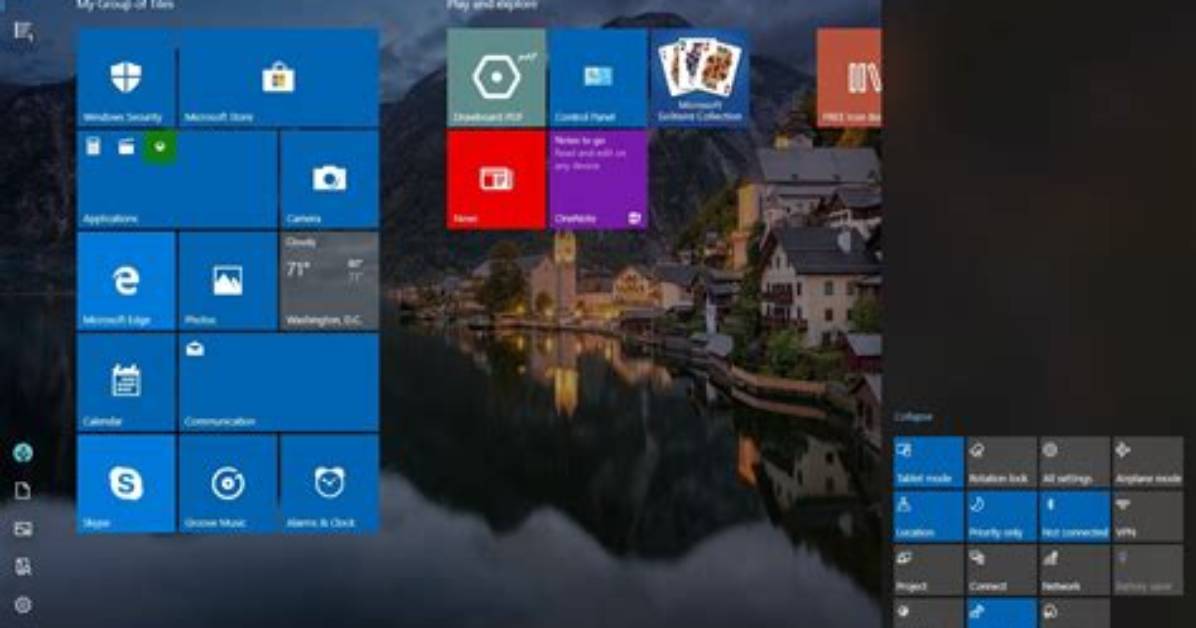Toggle Tablet mode quick action
This screenshot has width=1196, height=628.
point(928,462)
